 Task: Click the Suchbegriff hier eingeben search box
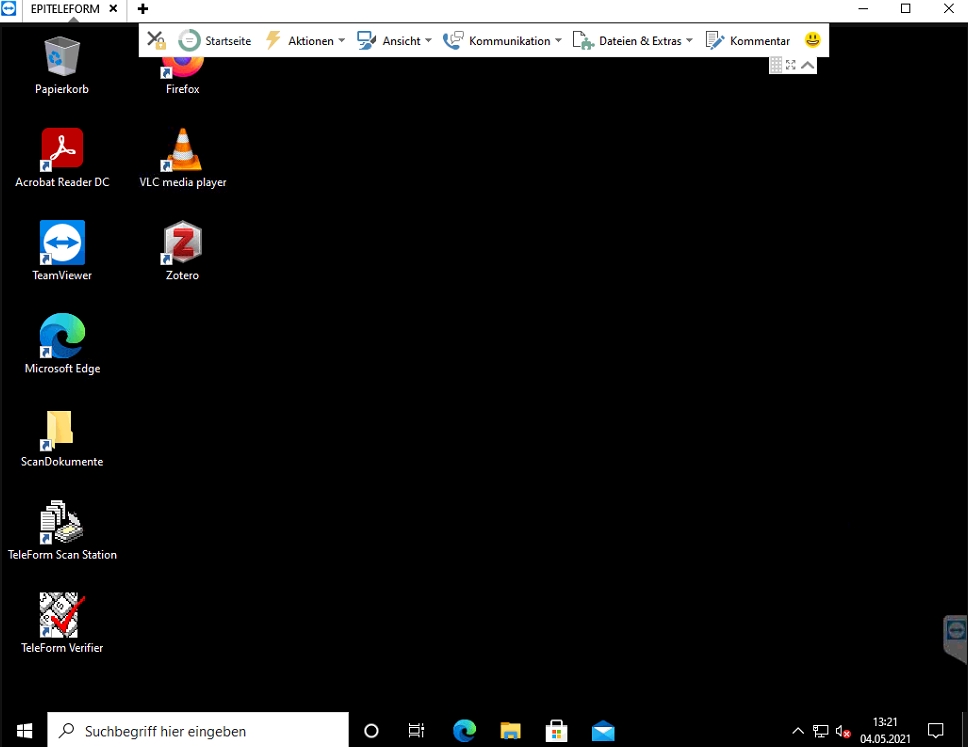pos(198,731)
